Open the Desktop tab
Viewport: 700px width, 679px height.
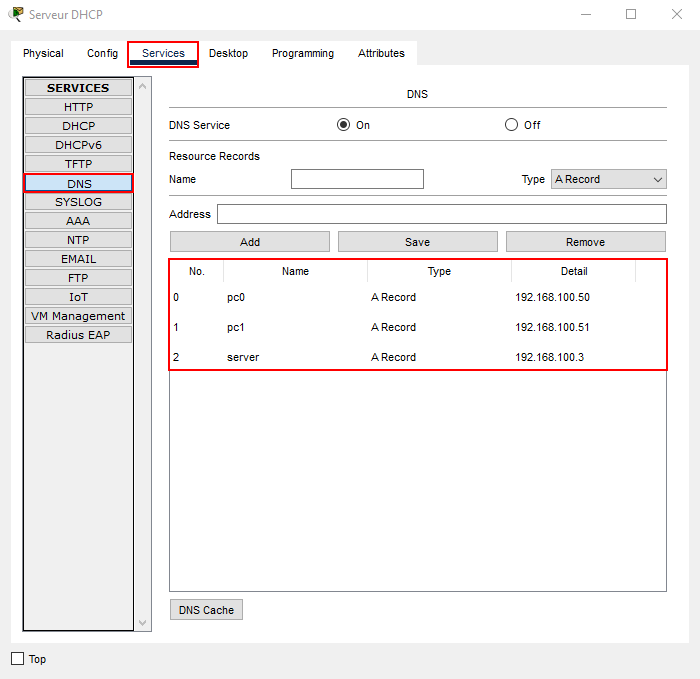click(228, 53)
